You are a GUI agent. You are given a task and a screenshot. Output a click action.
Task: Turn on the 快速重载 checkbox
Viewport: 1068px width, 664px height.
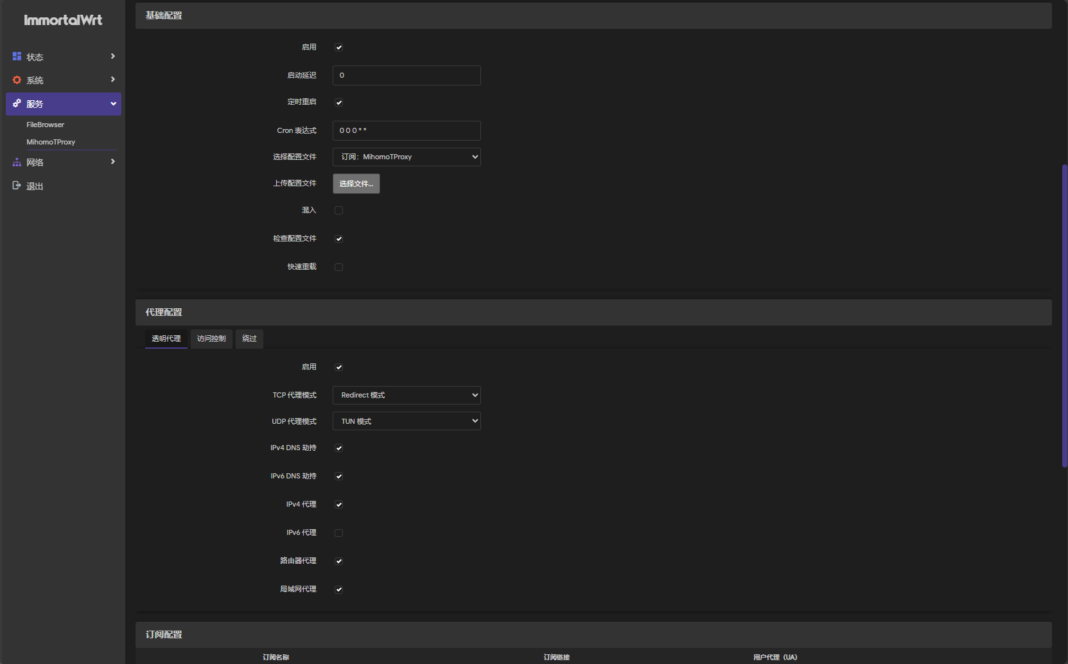(339, 267)
